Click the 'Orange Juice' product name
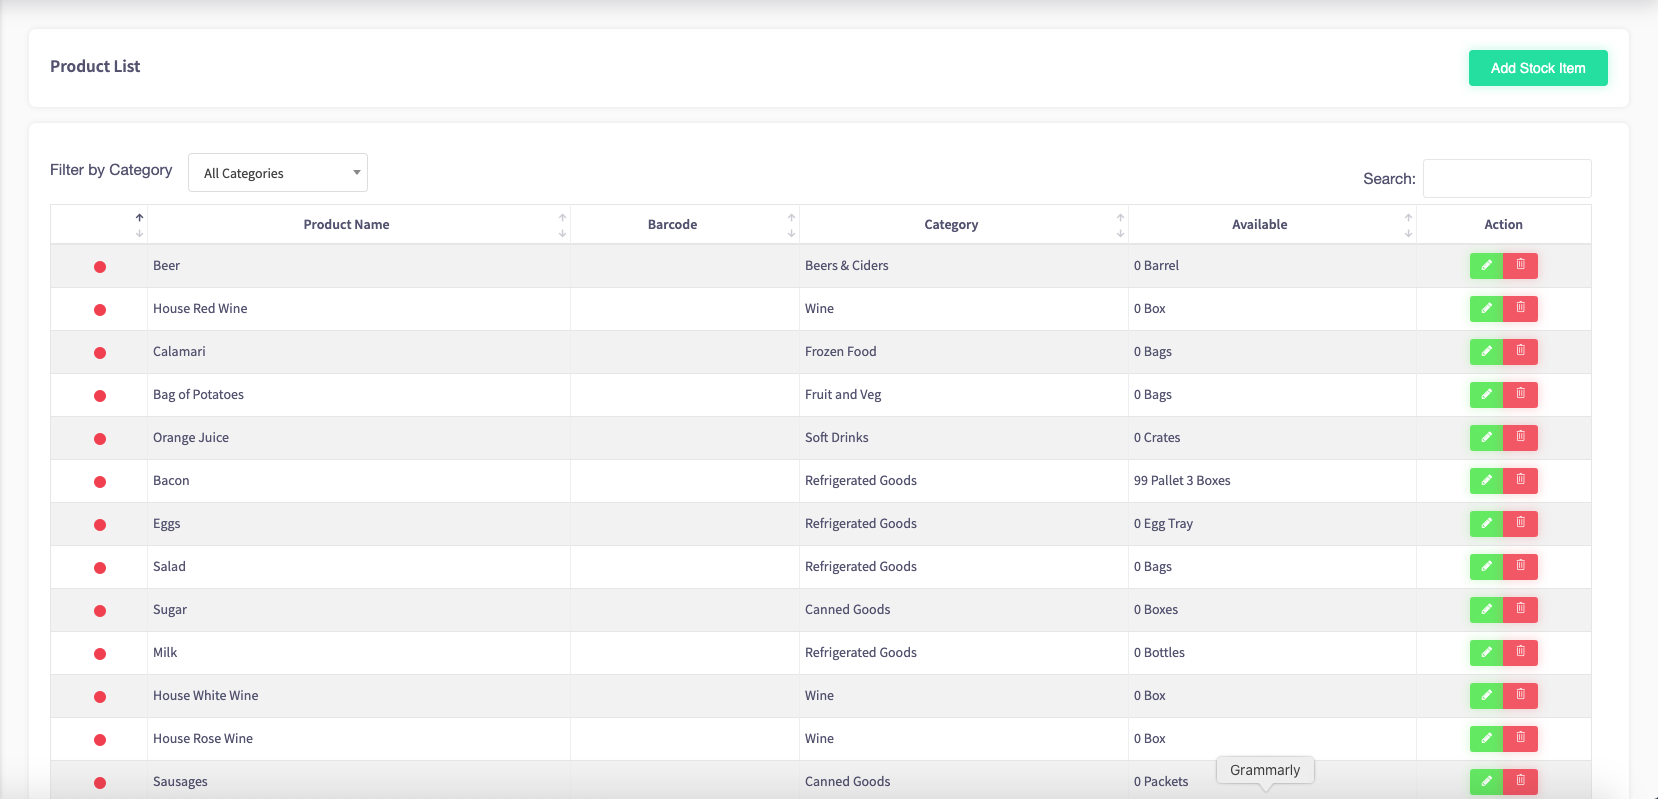Screen dimensions: 1658x799 pos(191,437)
